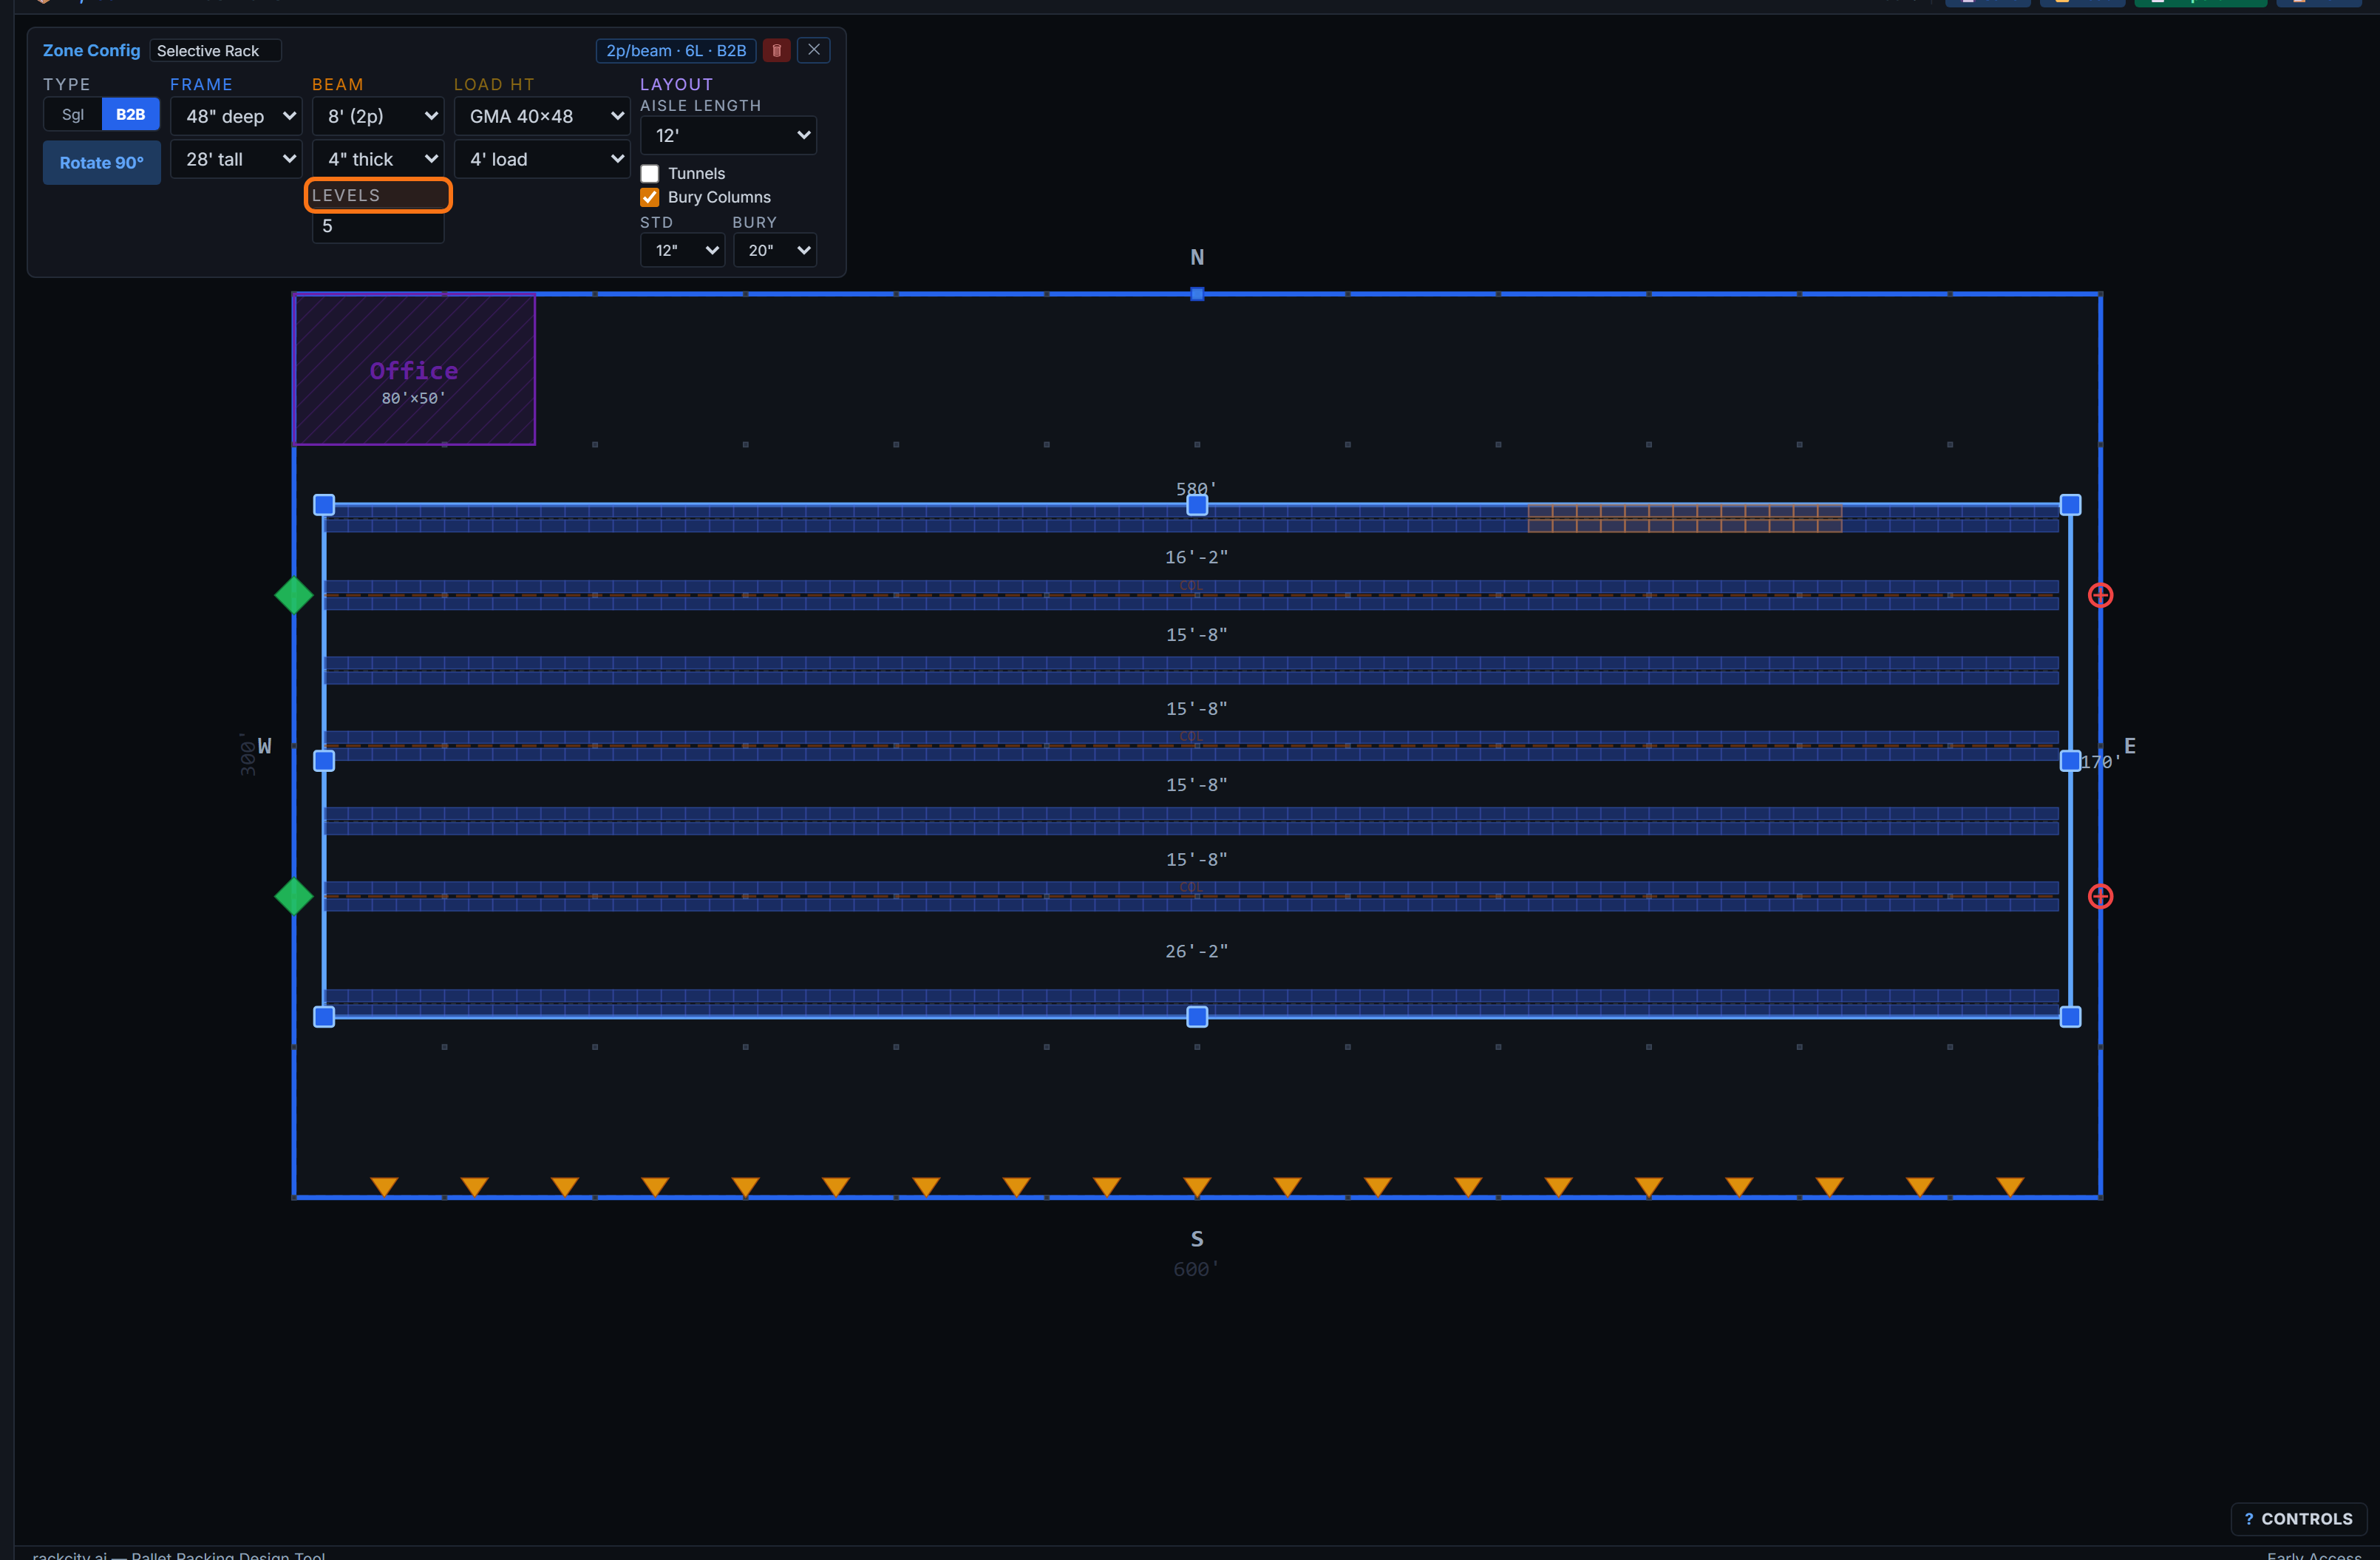Open the Aisle Length 12' dropdown
This screenshot has height=1560, width=2380.
tap(728, 135)
